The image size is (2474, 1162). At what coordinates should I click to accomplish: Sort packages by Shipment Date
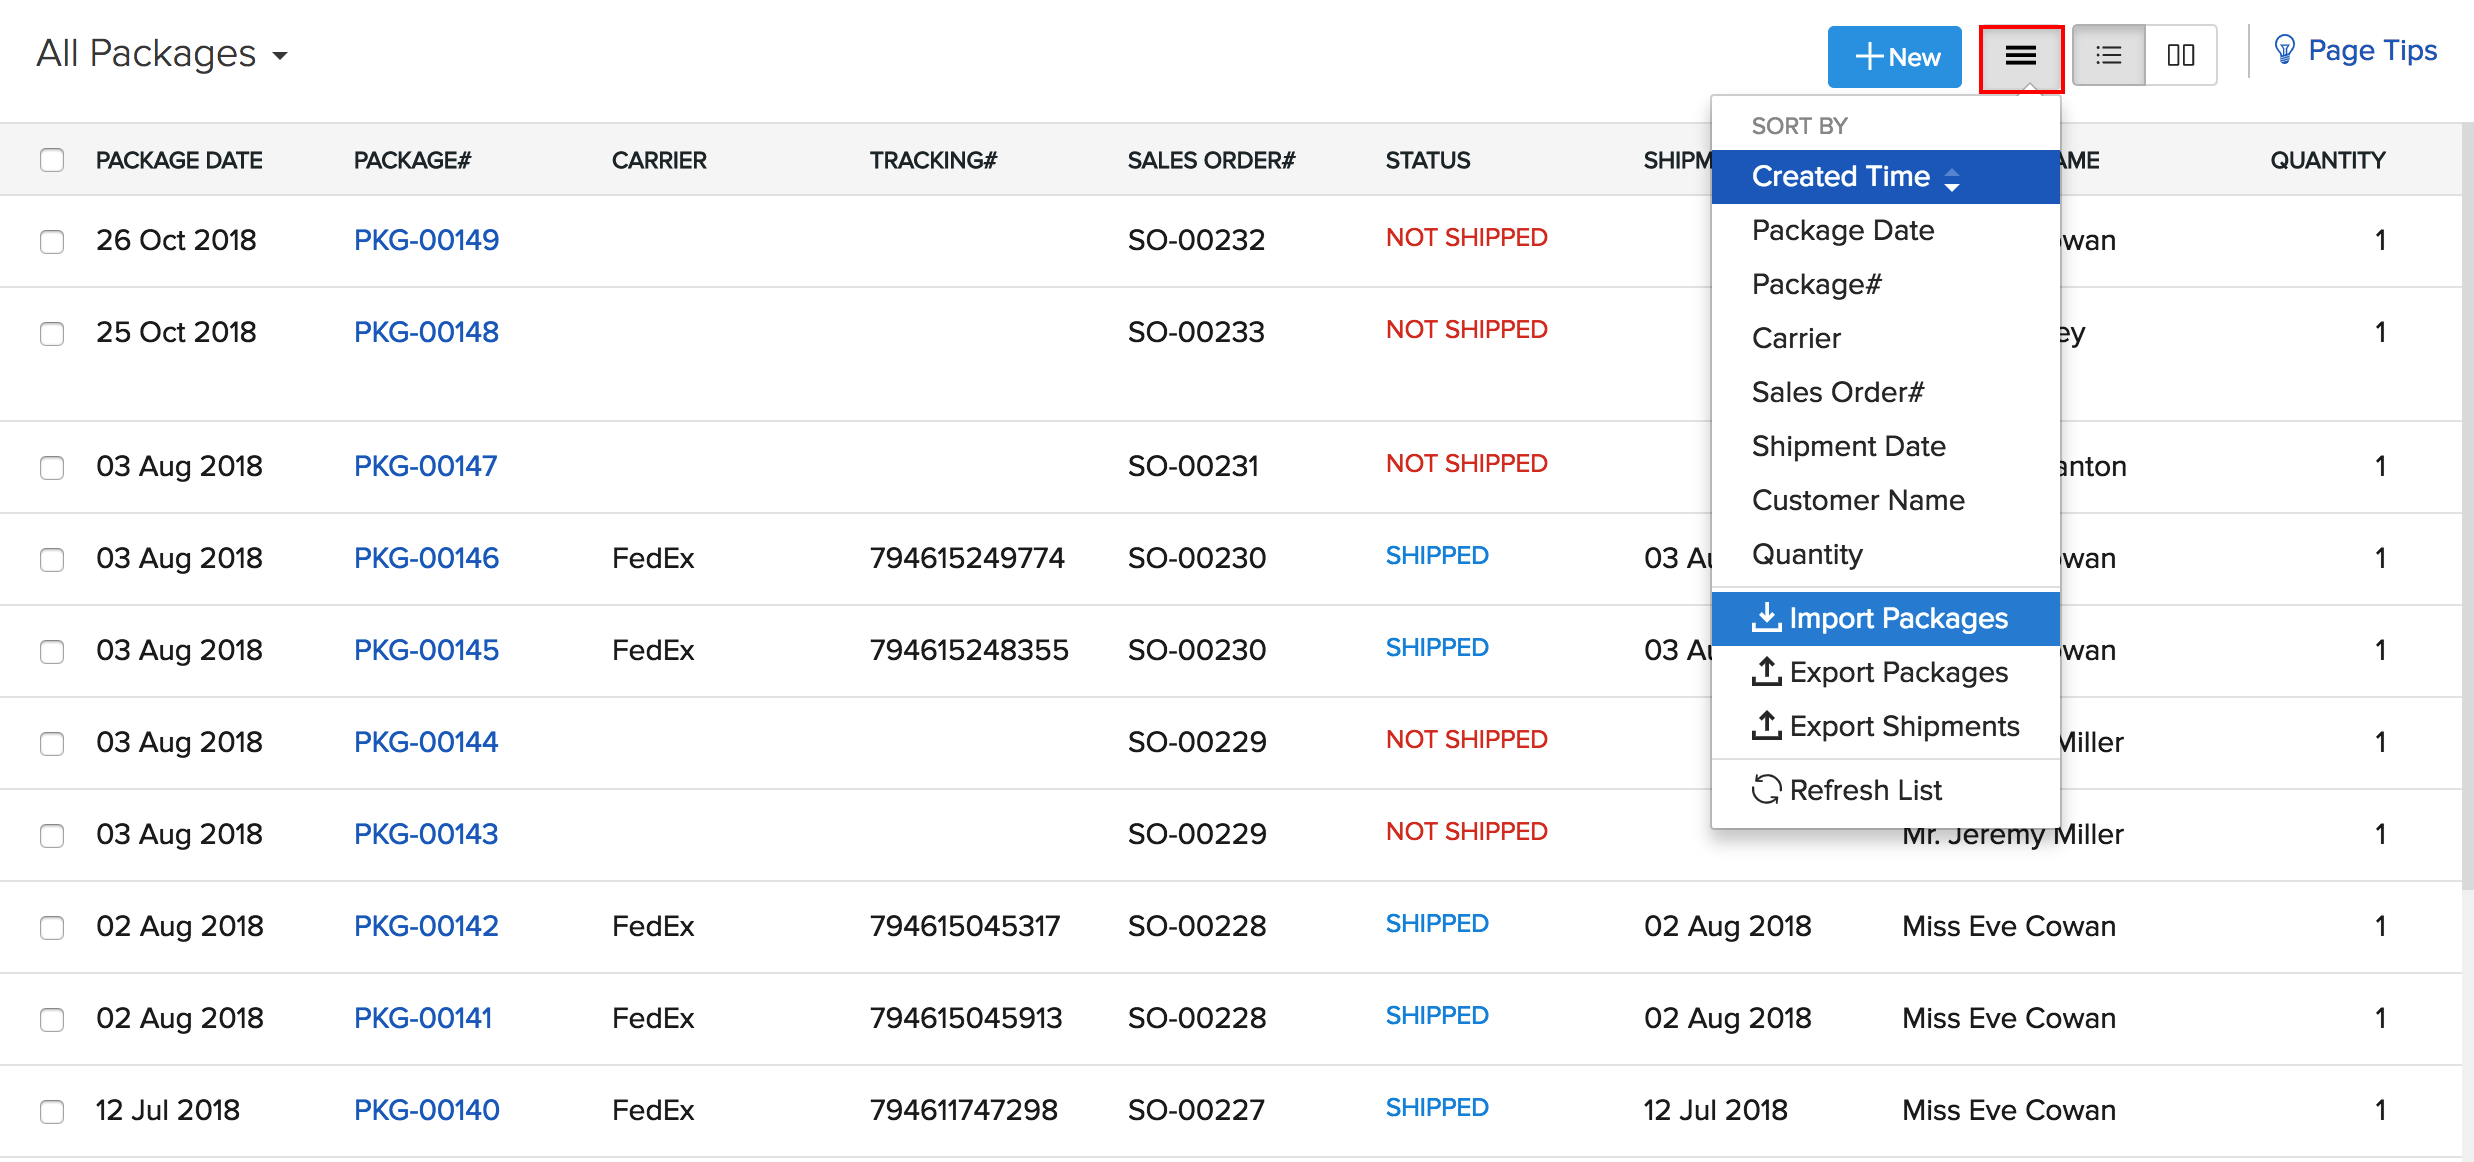pos(1848,446)
